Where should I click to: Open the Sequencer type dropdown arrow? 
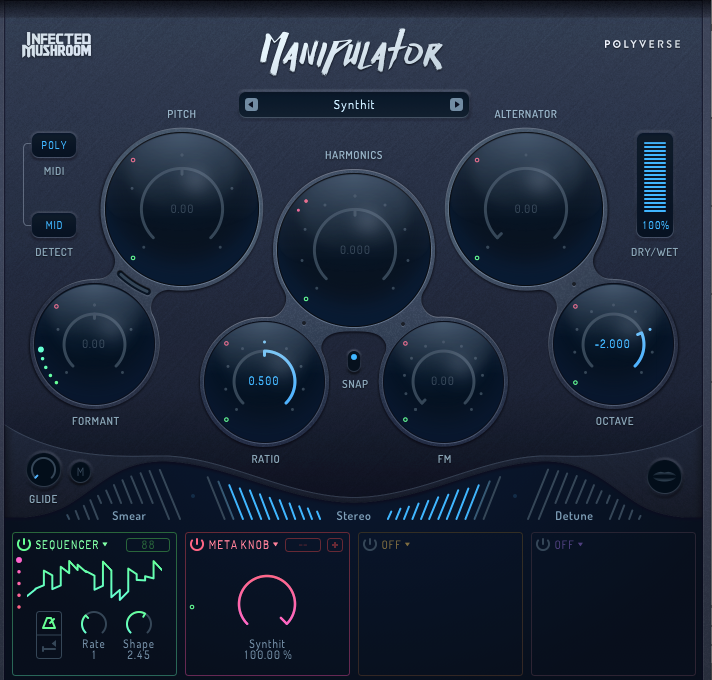(x=105, y=544)
